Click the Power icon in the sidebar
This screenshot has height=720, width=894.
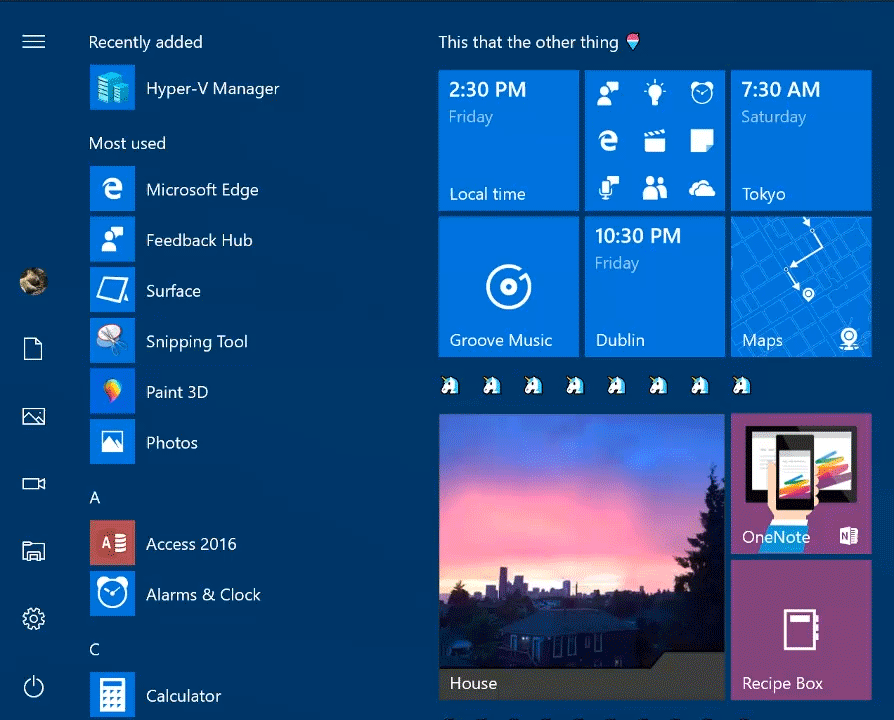pos(33,687)
